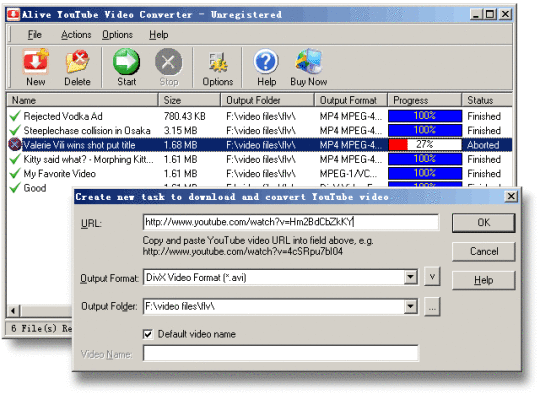Viewport: 540px width, 405px height.
Task: Click the DivX Video Format combo box text
Action: (196, 278)
